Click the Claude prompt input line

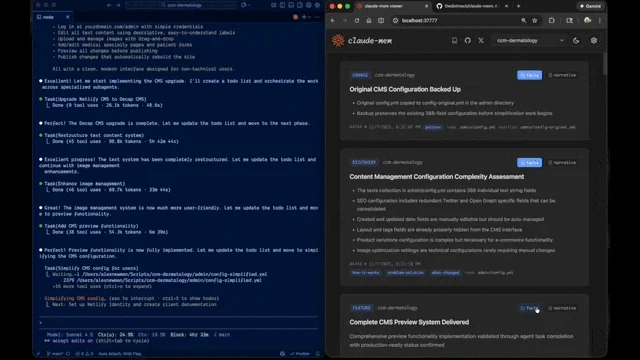179,322
